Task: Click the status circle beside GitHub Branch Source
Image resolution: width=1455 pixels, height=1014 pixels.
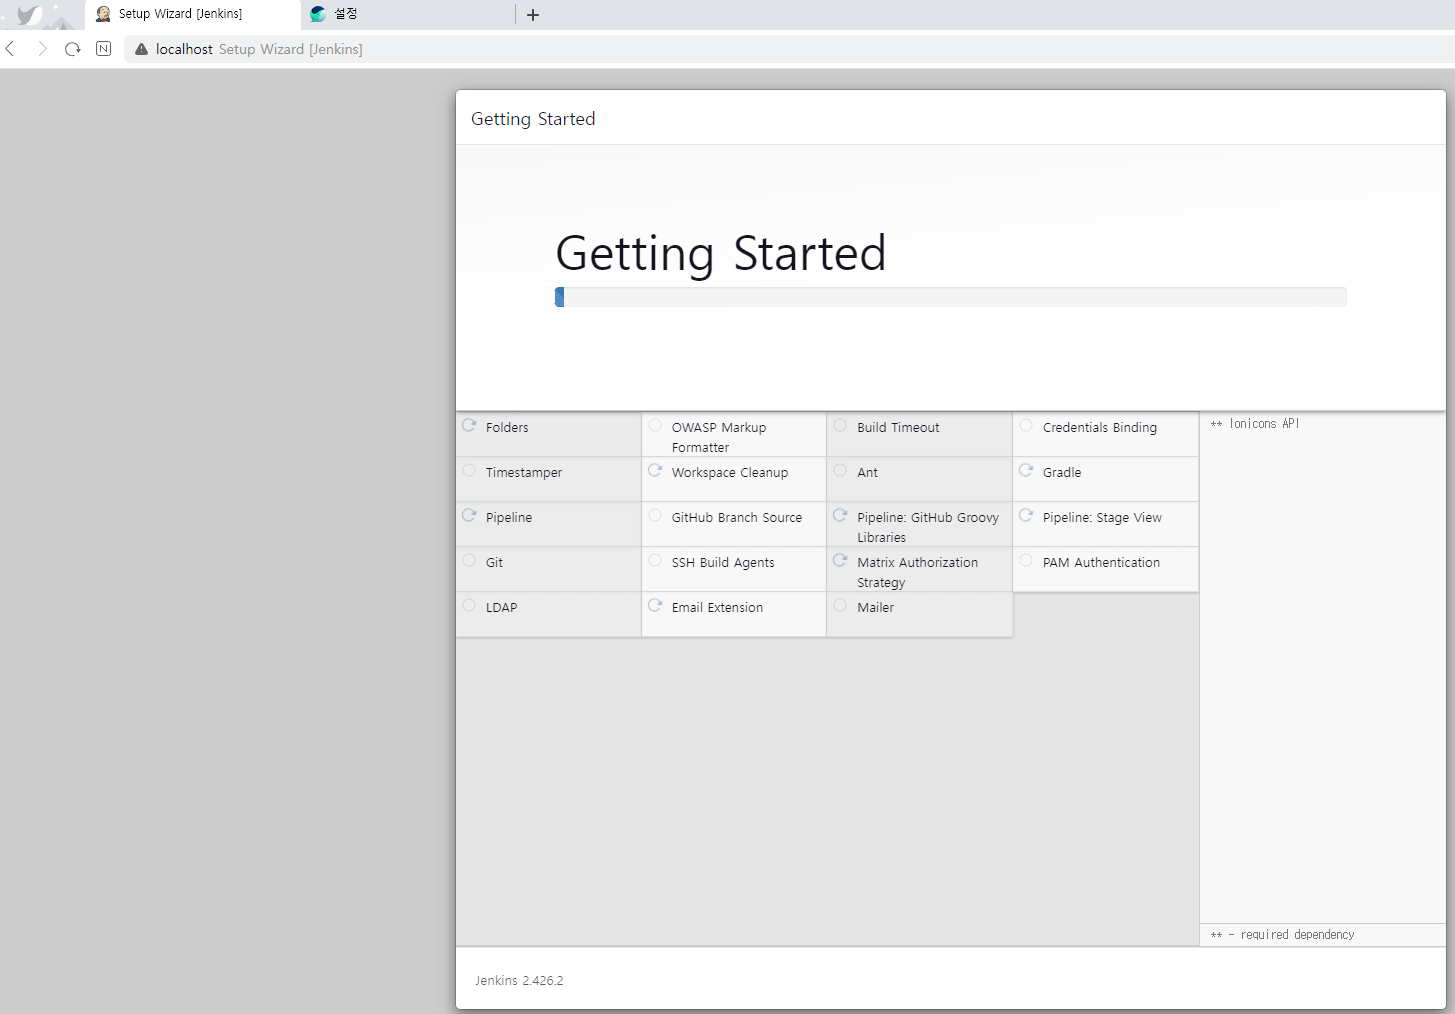Action: [655, 515]
